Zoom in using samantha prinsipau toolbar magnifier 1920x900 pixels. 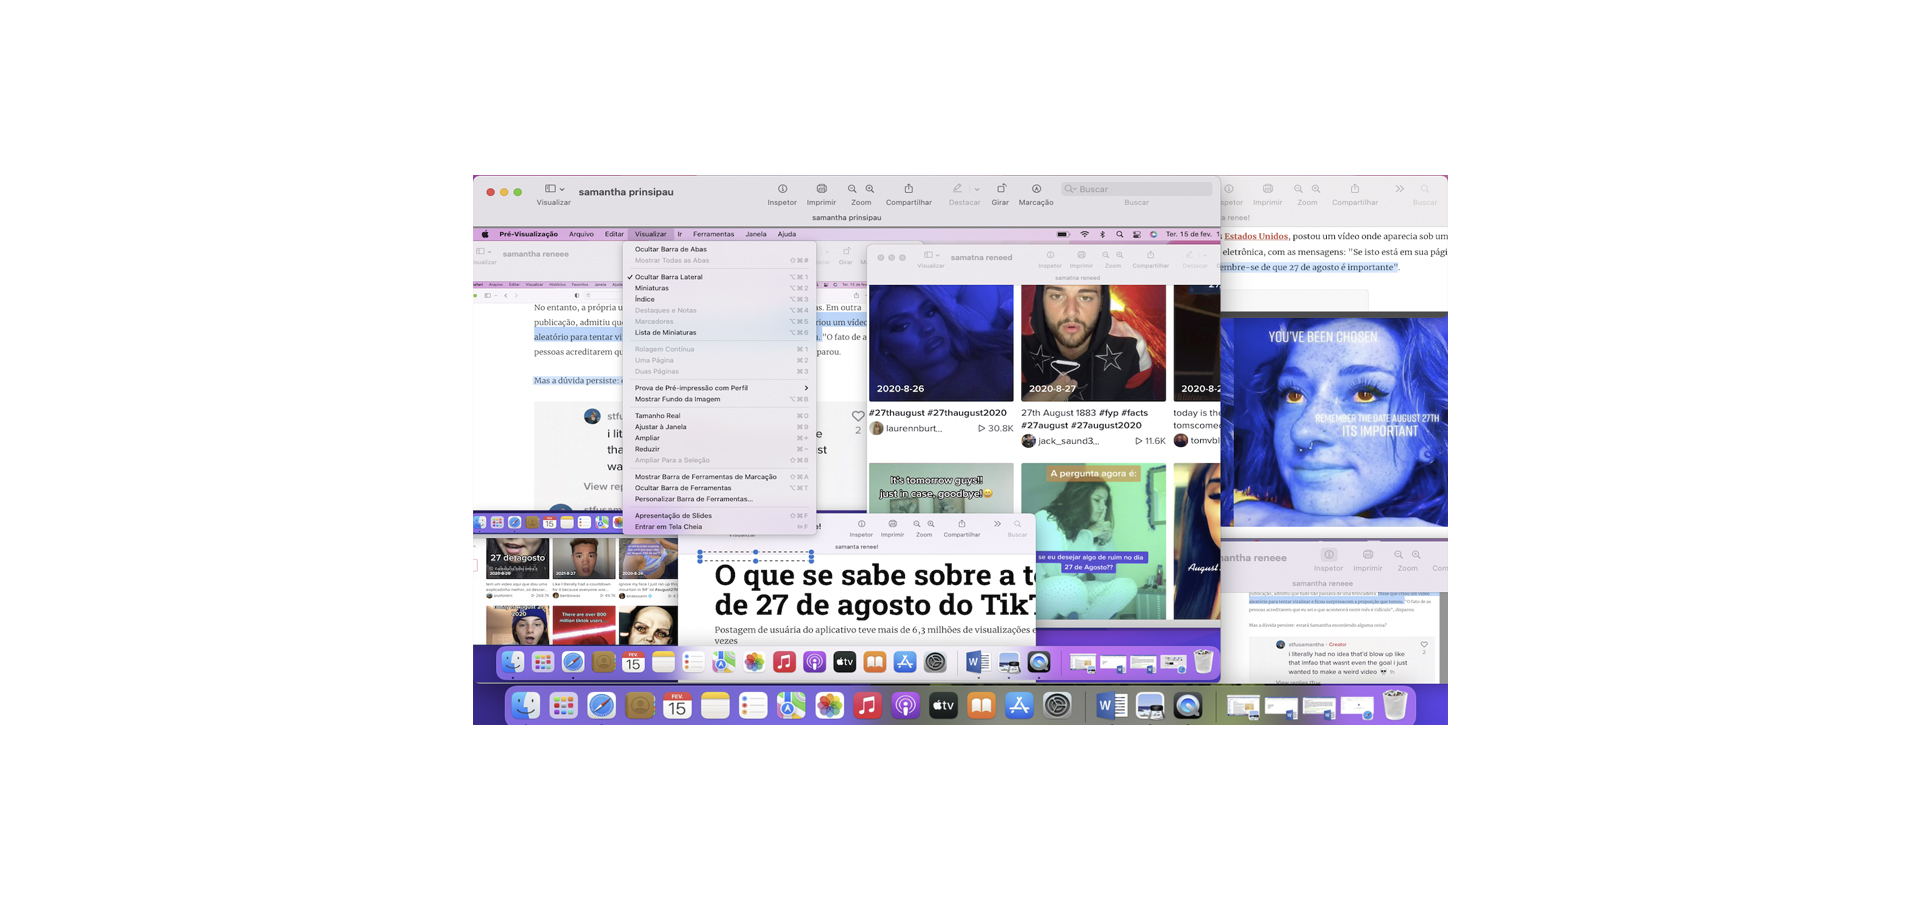coord(870,189)
